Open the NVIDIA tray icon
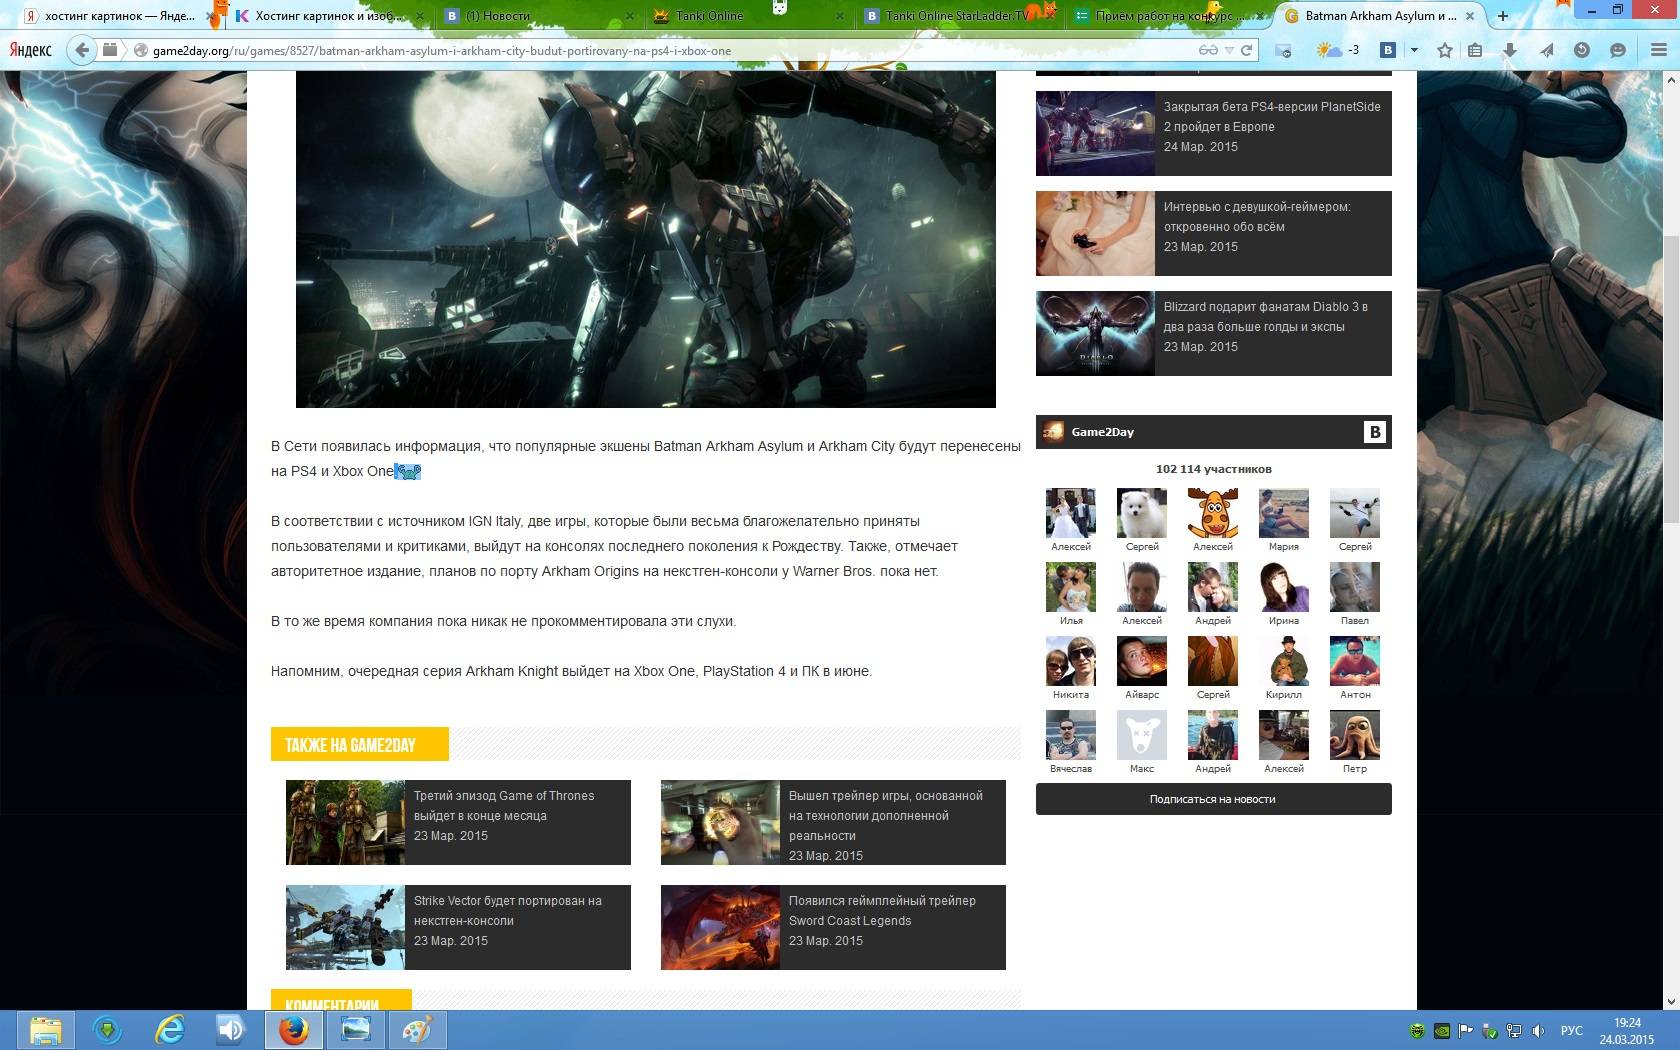This screenshot has width=1680, height=1050. [1441, 1031]
